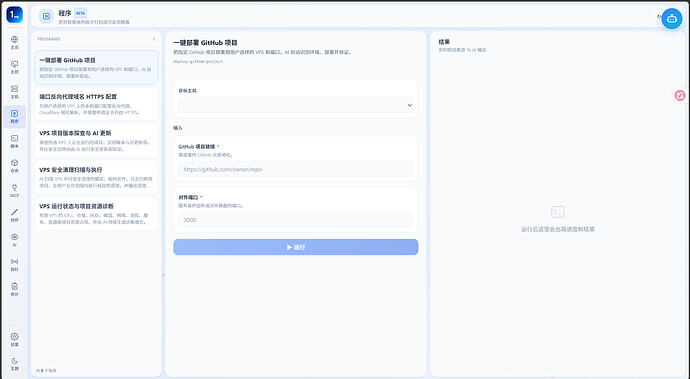Click the blue 运行 run button
The height and width of the screenshot is (379, 690).
point(296,247)
